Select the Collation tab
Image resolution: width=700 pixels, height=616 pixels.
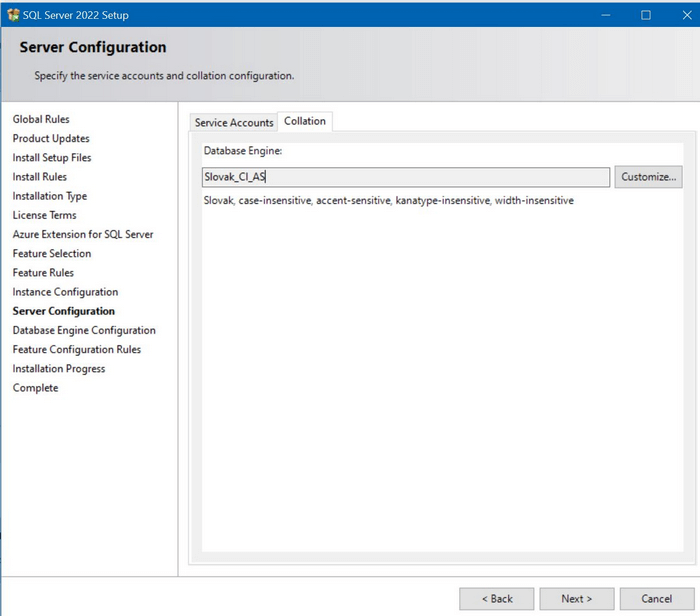[x=305, y=121]
